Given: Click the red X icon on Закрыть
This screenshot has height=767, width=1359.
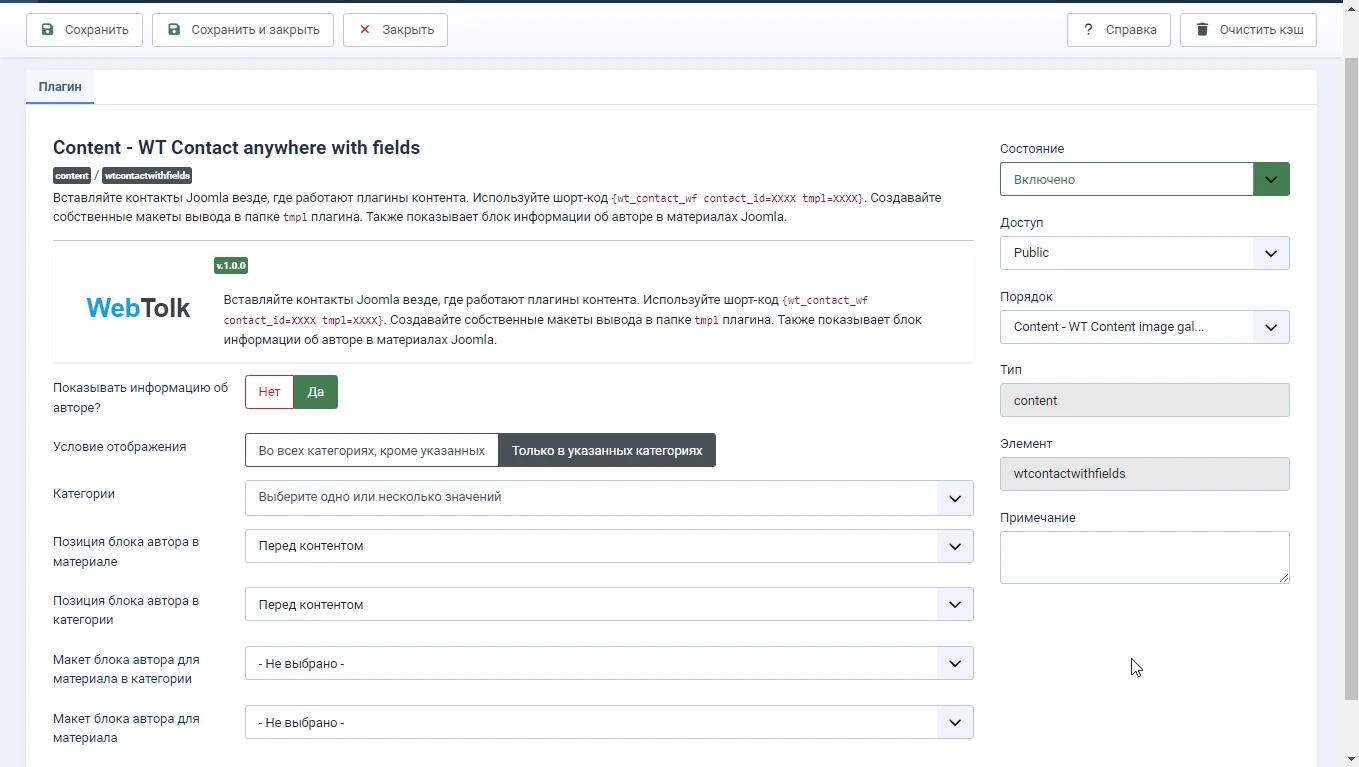Looking at the screenshot, I should 364,30.
